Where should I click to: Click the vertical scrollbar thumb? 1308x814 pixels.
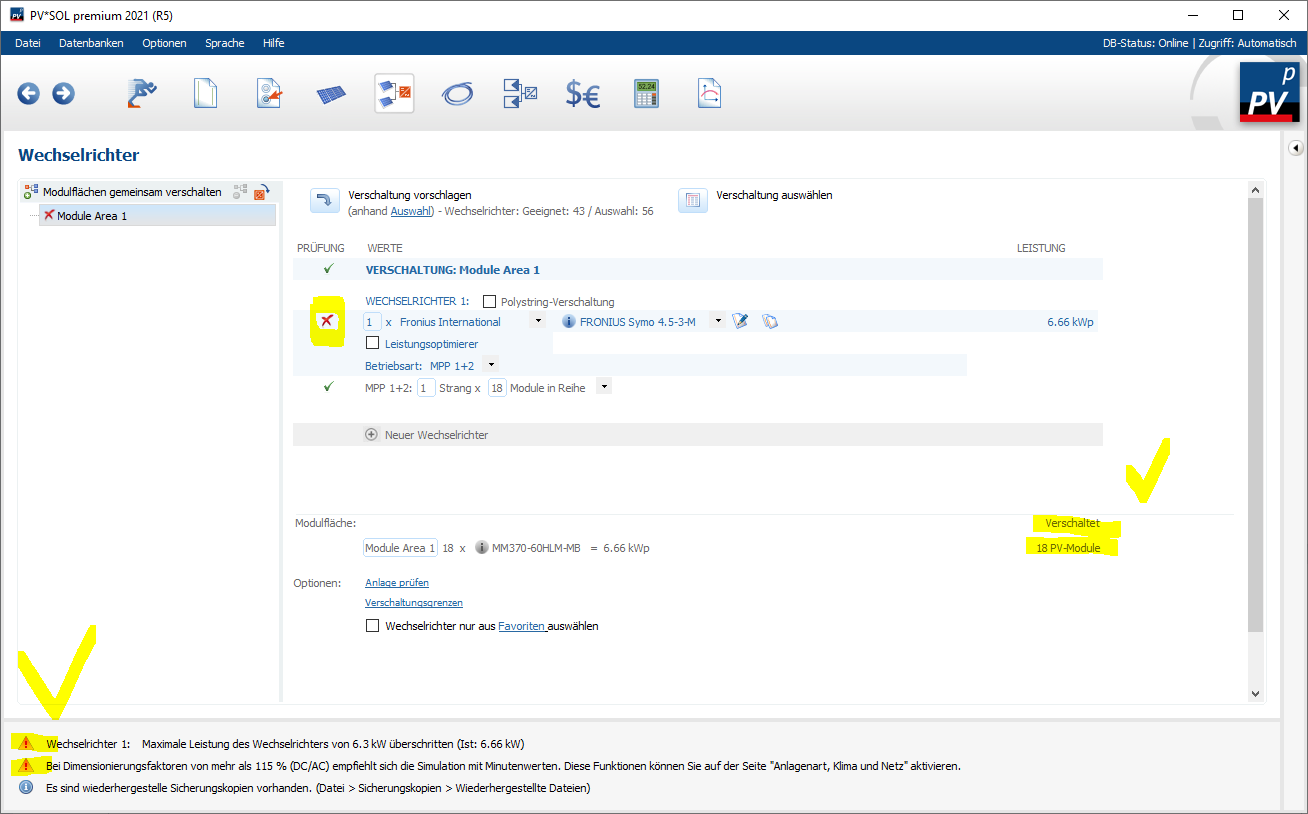pos(1256,414)
